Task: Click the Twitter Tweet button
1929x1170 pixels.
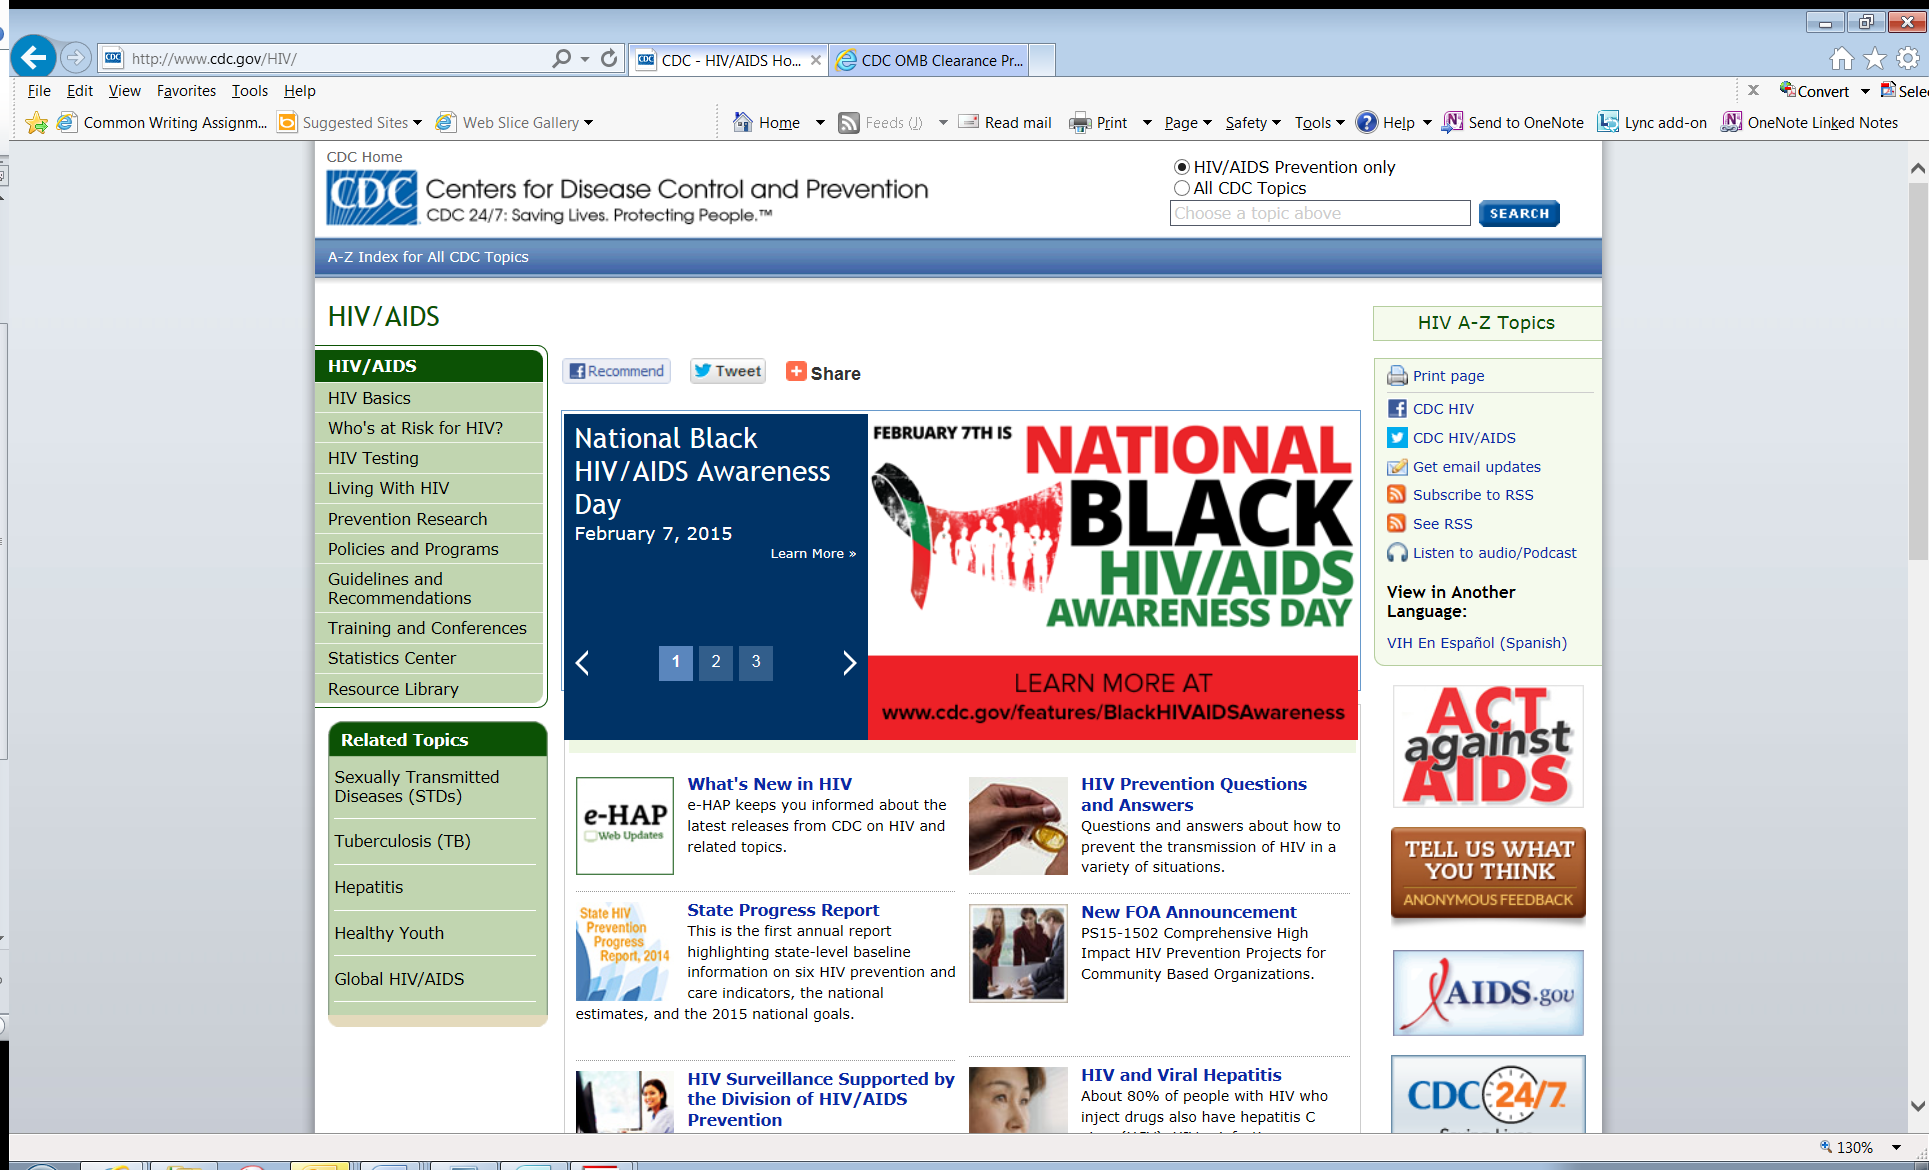Action: coord(728,371)
